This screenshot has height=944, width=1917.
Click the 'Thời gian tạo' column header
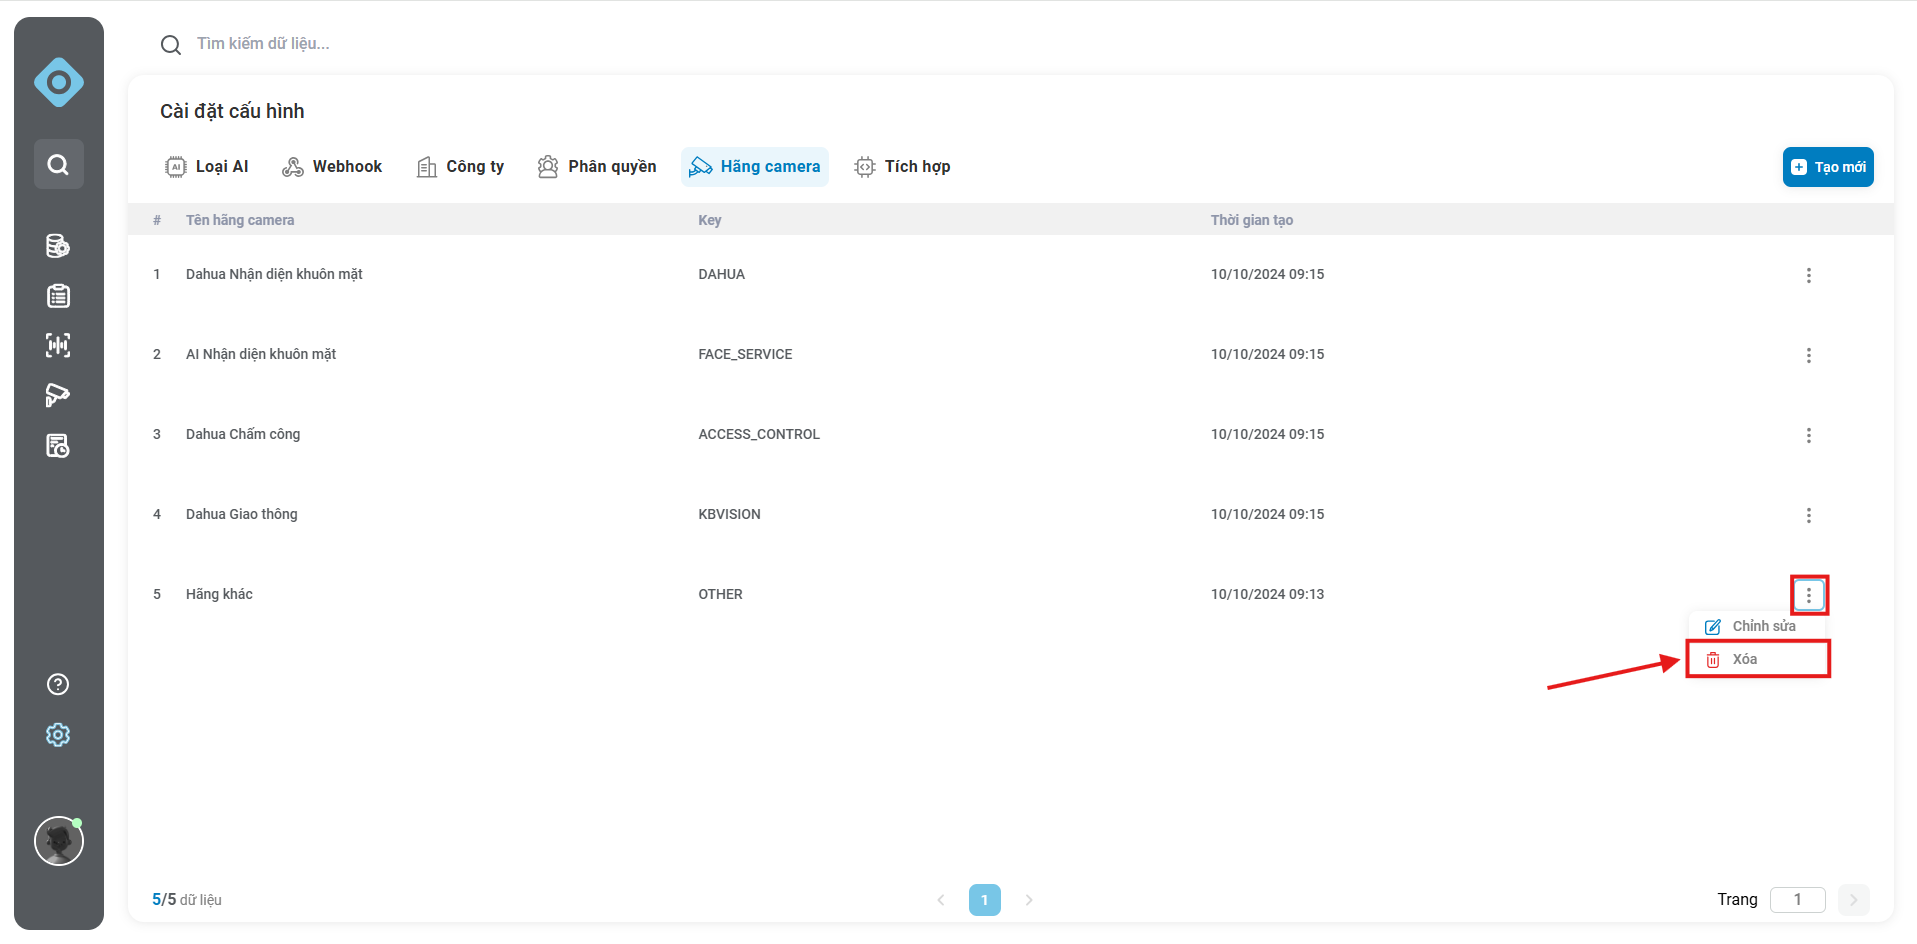[x=1251, y=220]
